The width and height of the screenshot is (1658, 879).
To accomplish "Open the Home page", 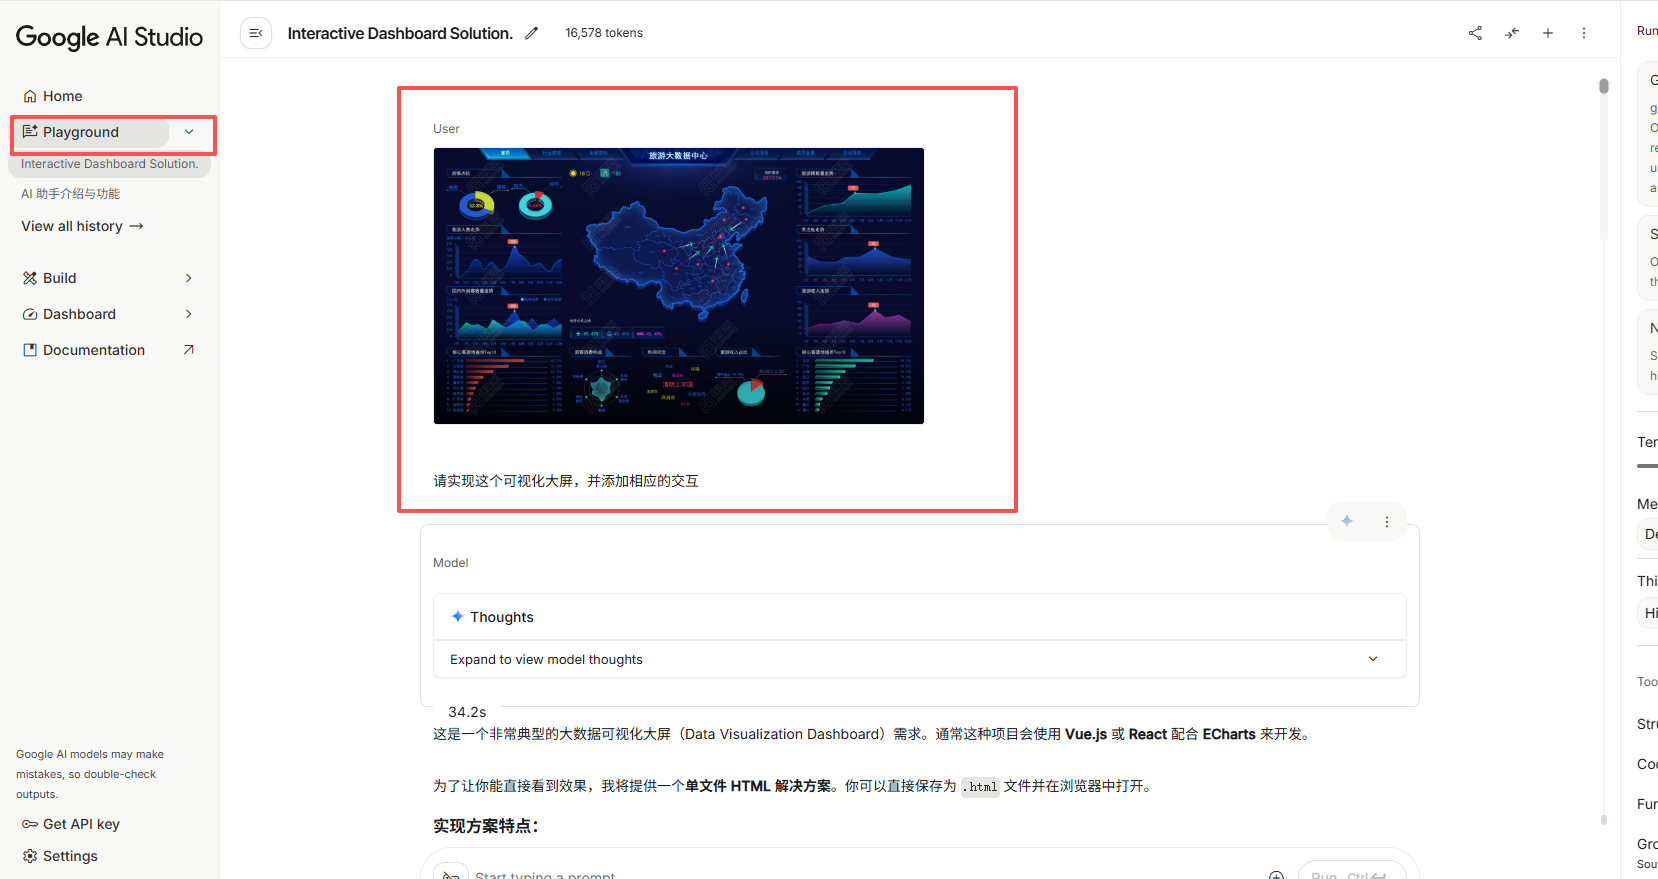I will [x=62, y=96].
